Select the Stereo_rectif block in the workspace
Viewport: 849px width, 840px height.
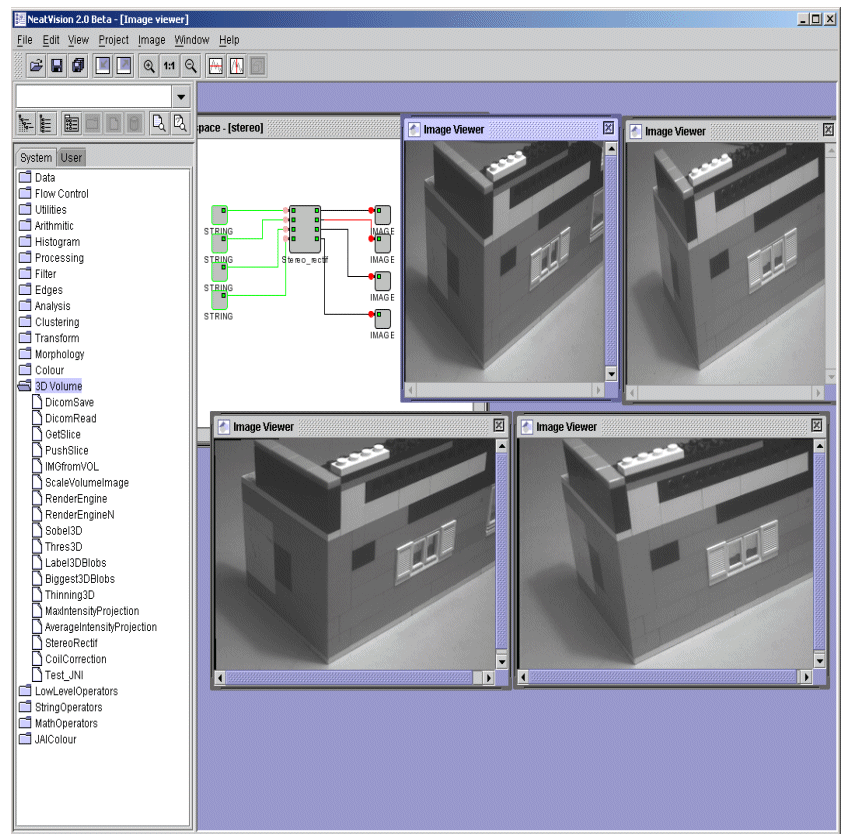[304, 231]
